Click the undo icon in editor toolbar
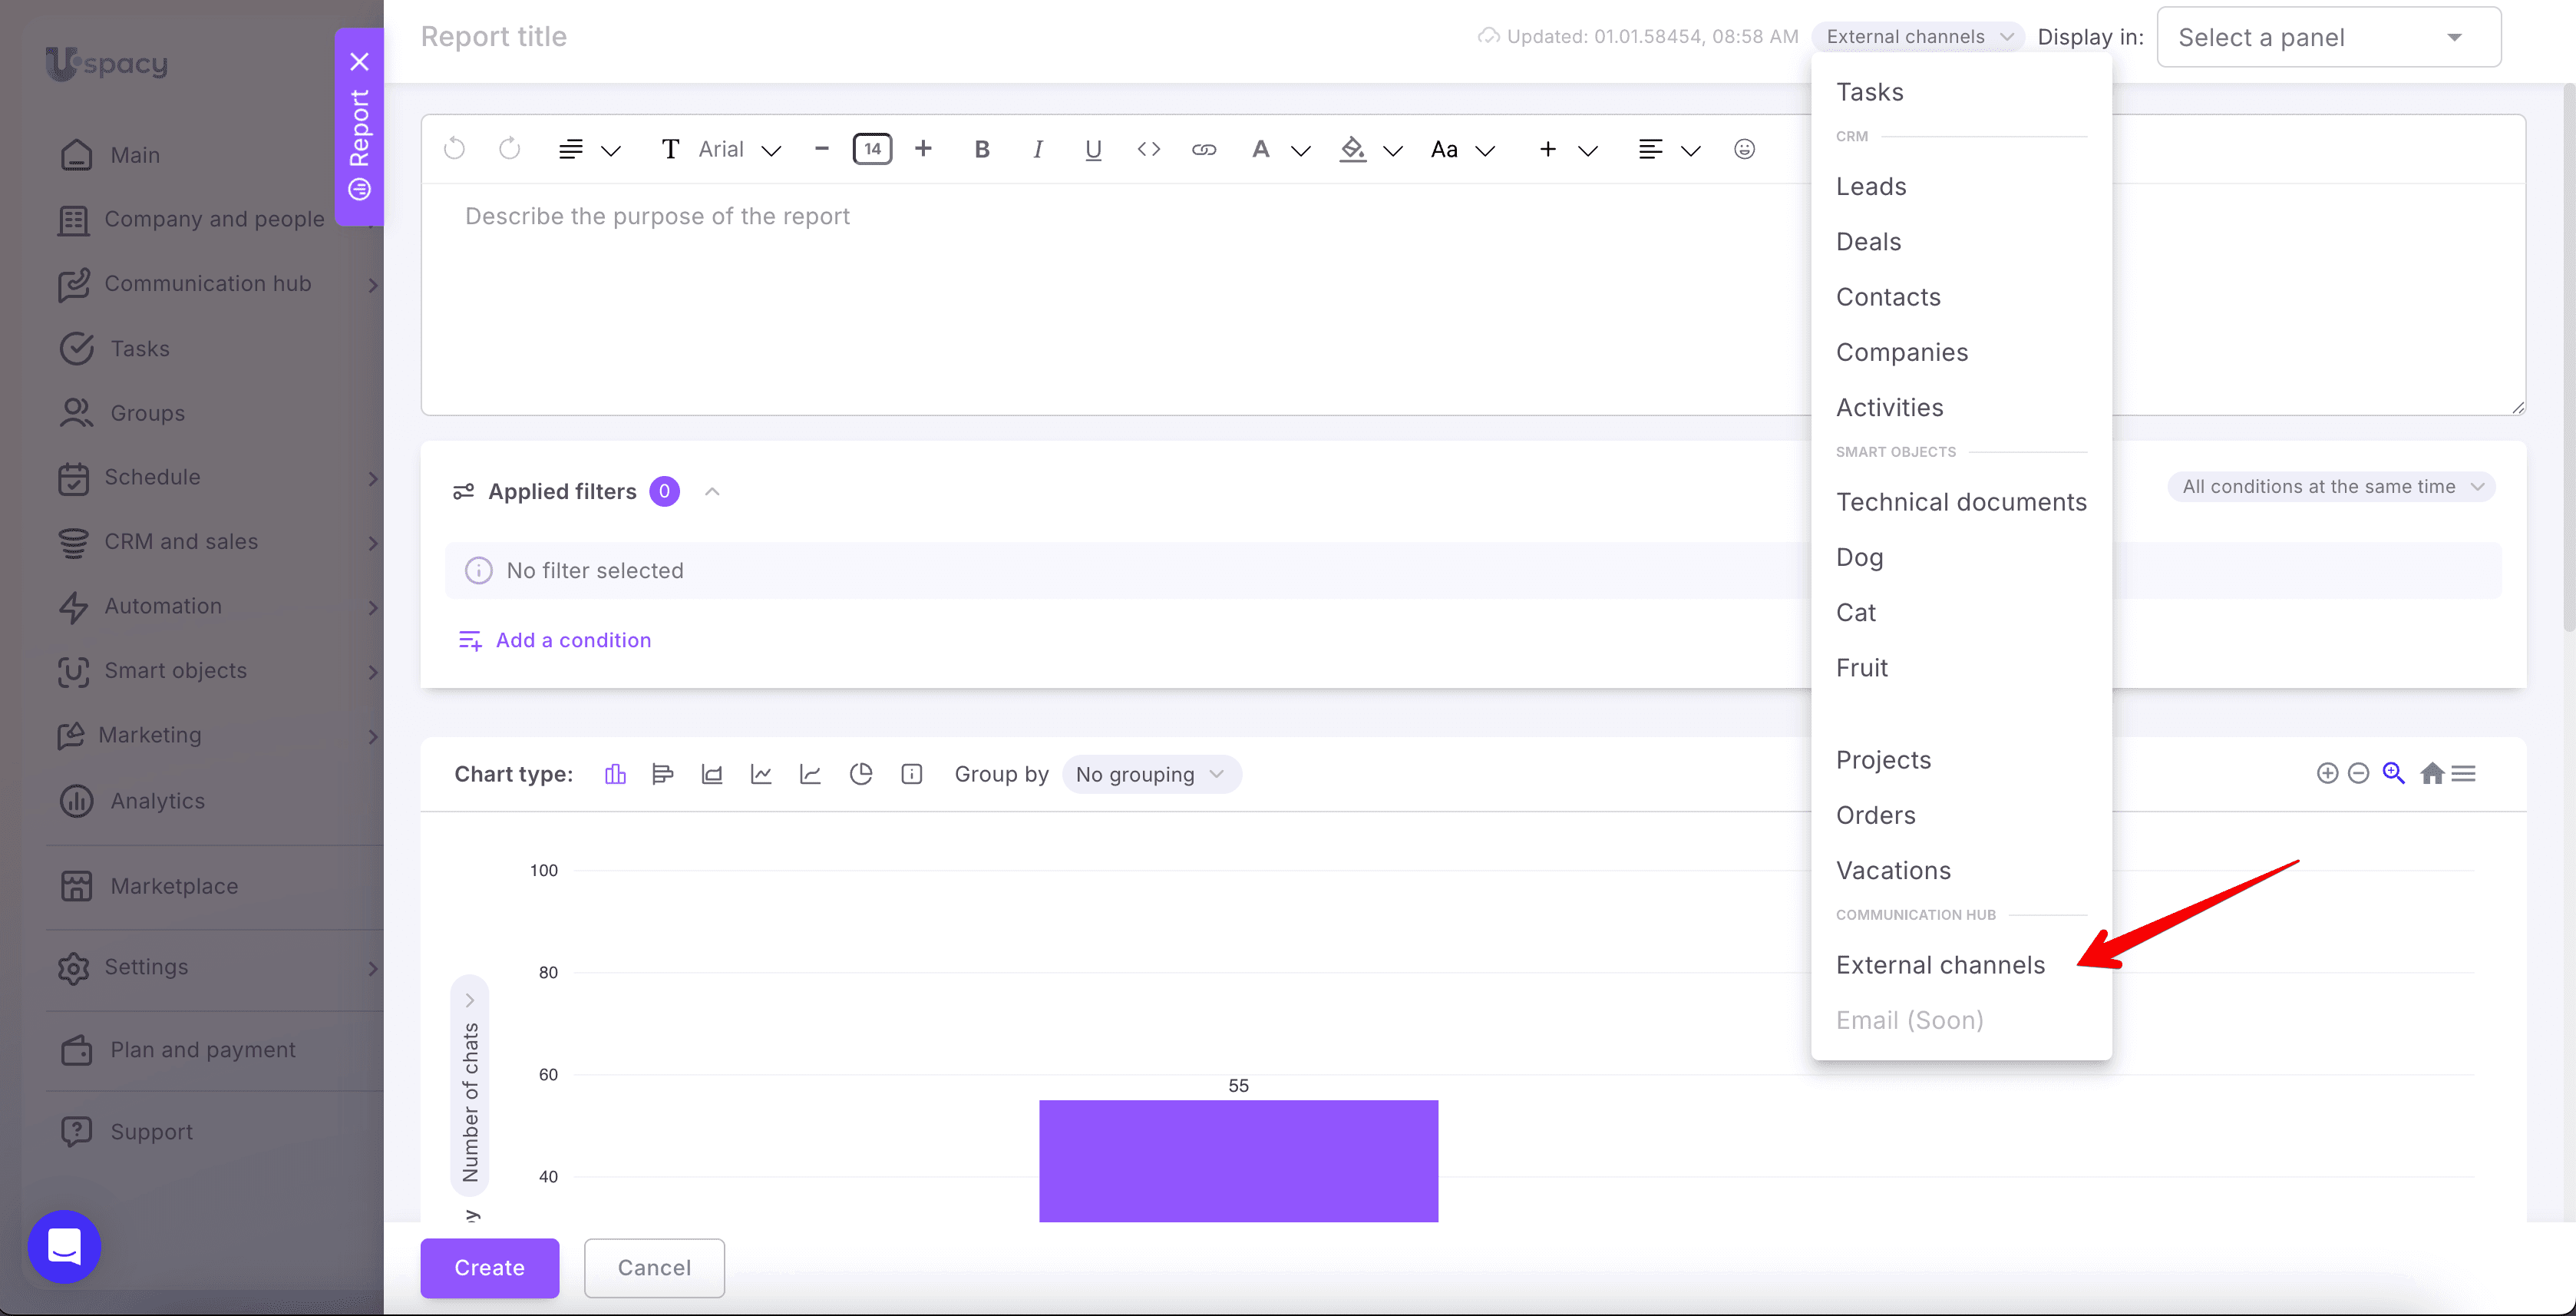Screen dimensions: 2576x1316 [x=454, y=149]
